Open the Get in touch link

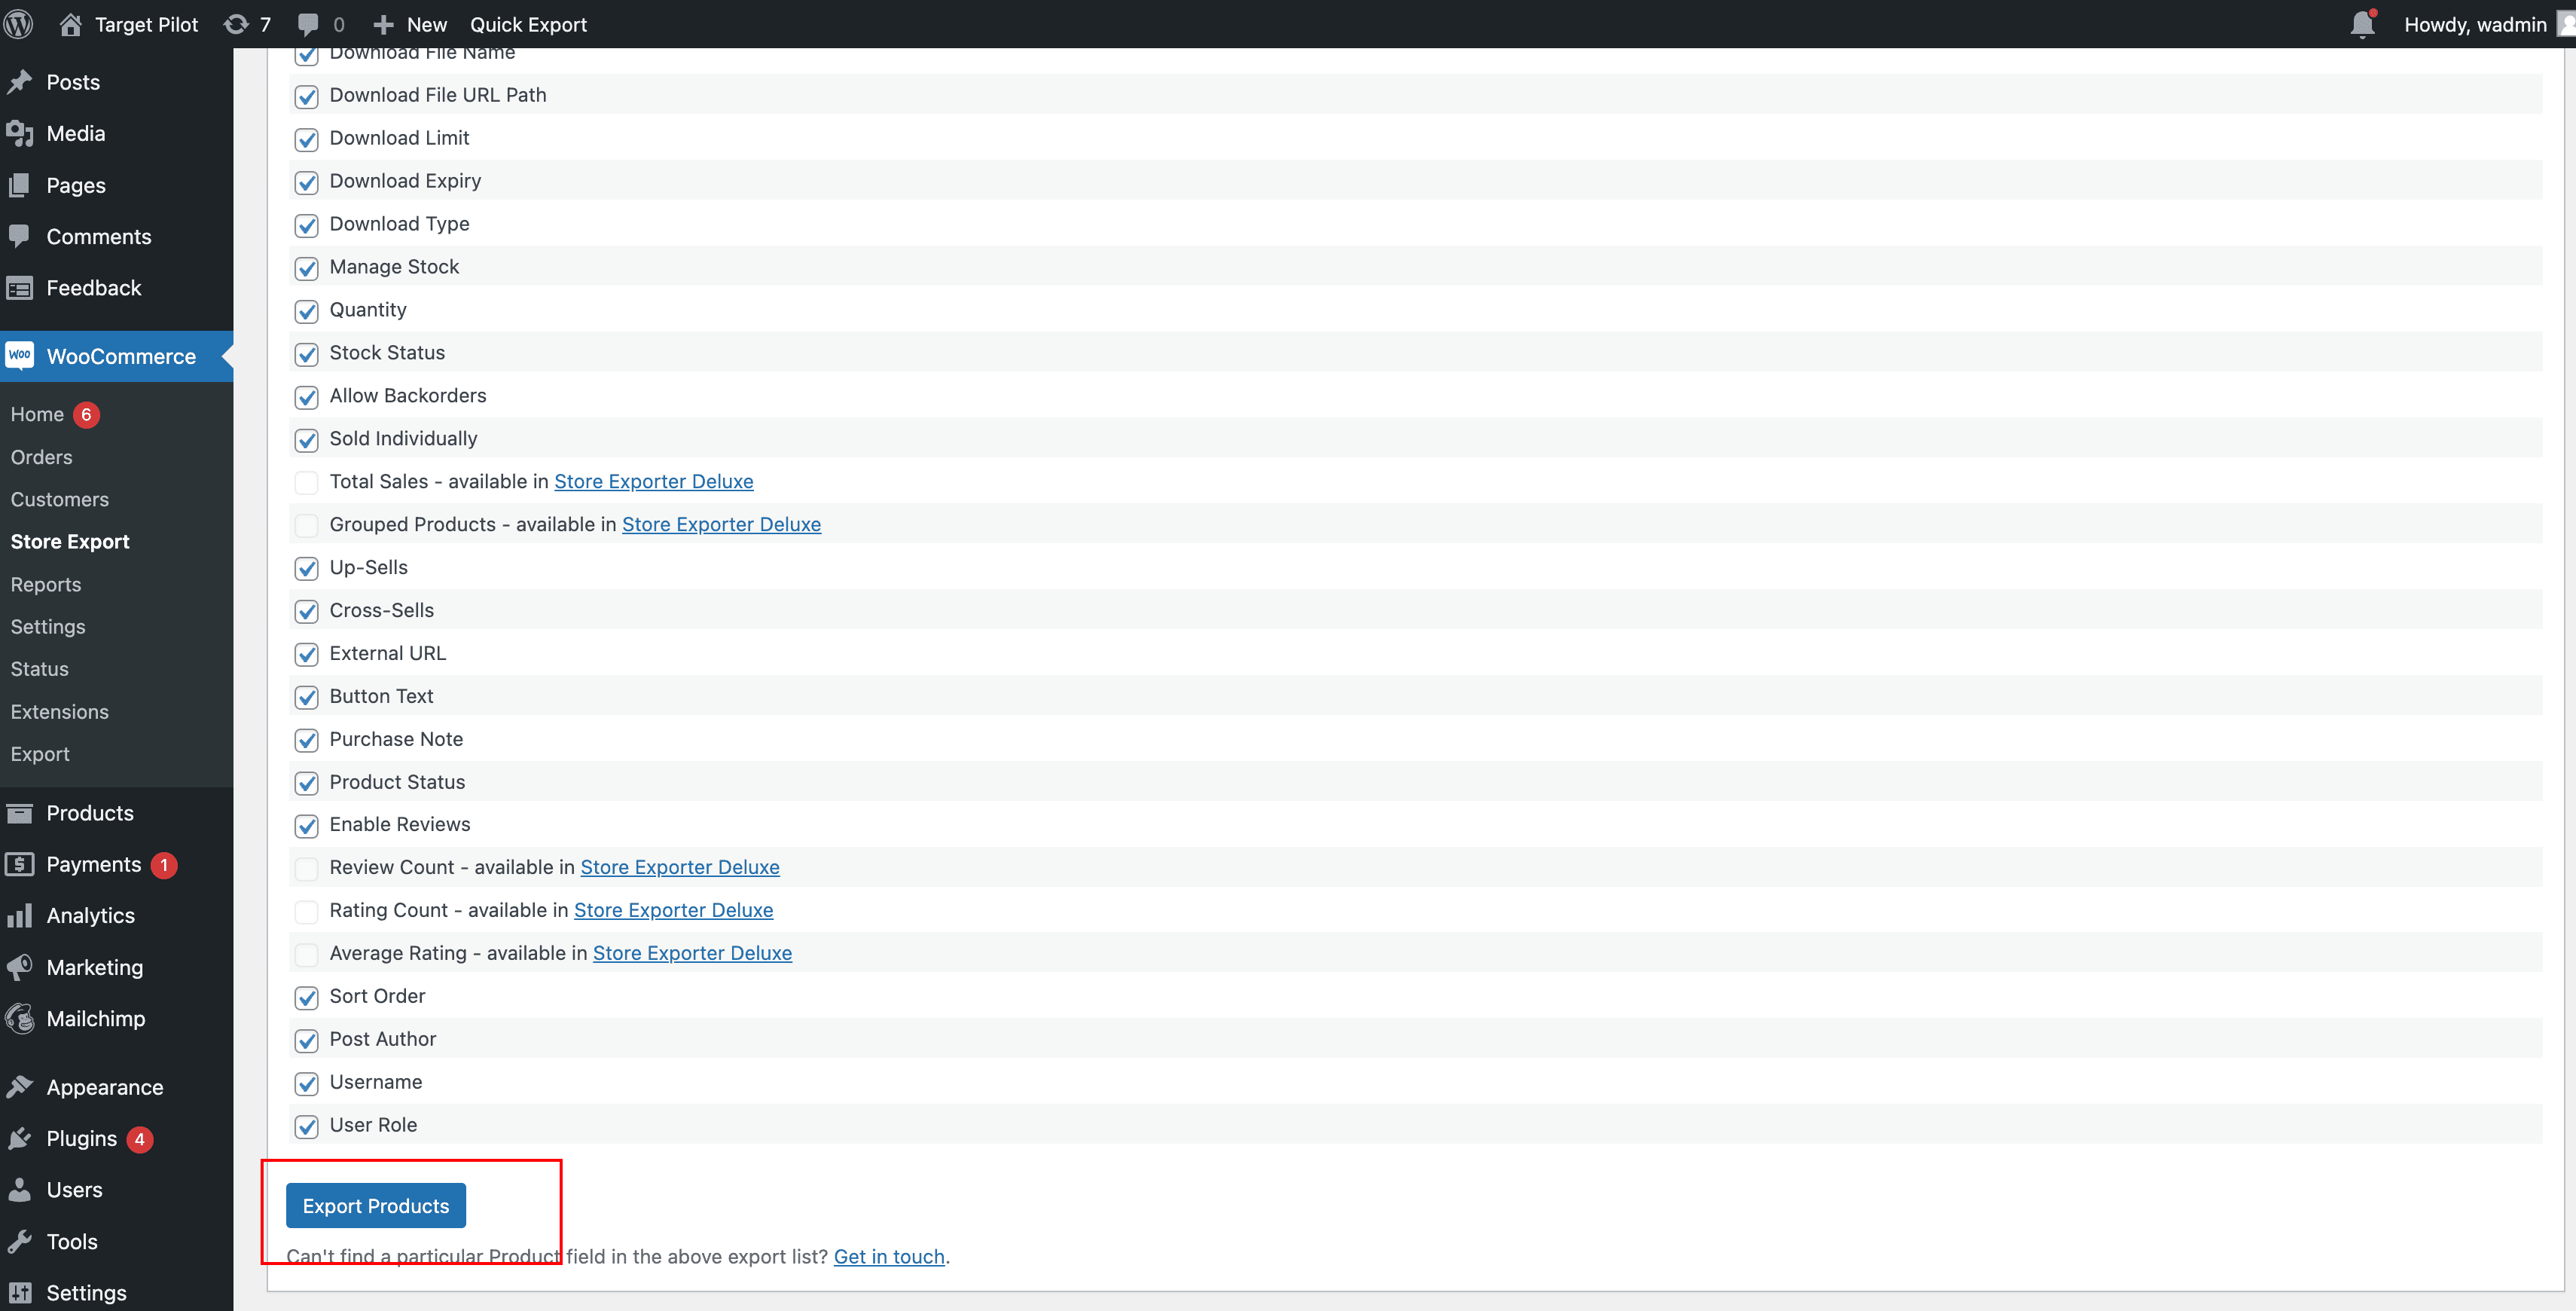click(x=888, y=1257)
